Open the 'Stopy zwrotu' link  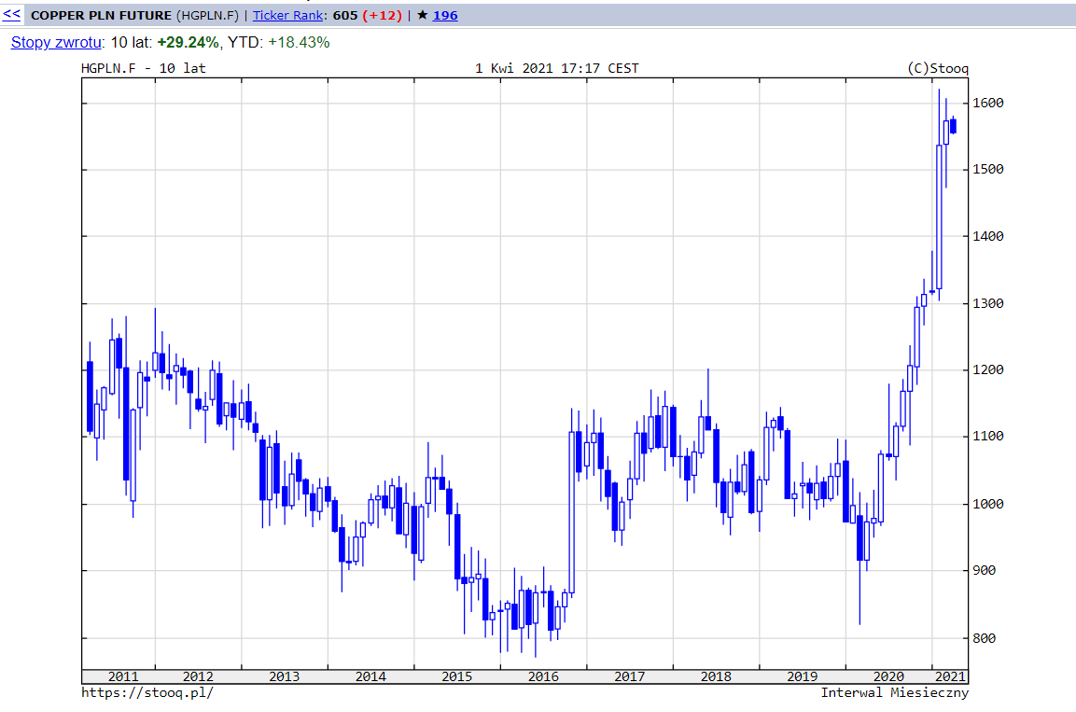pyautogui.click(x=56, y=43)
